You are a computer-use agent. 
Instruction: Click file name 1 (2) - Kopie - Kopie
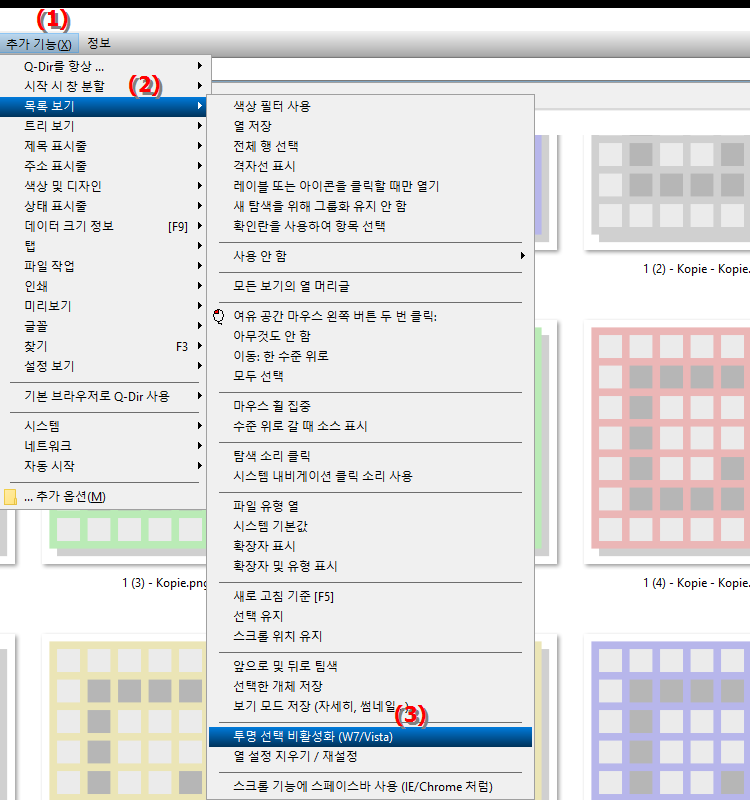pos(696,269)
